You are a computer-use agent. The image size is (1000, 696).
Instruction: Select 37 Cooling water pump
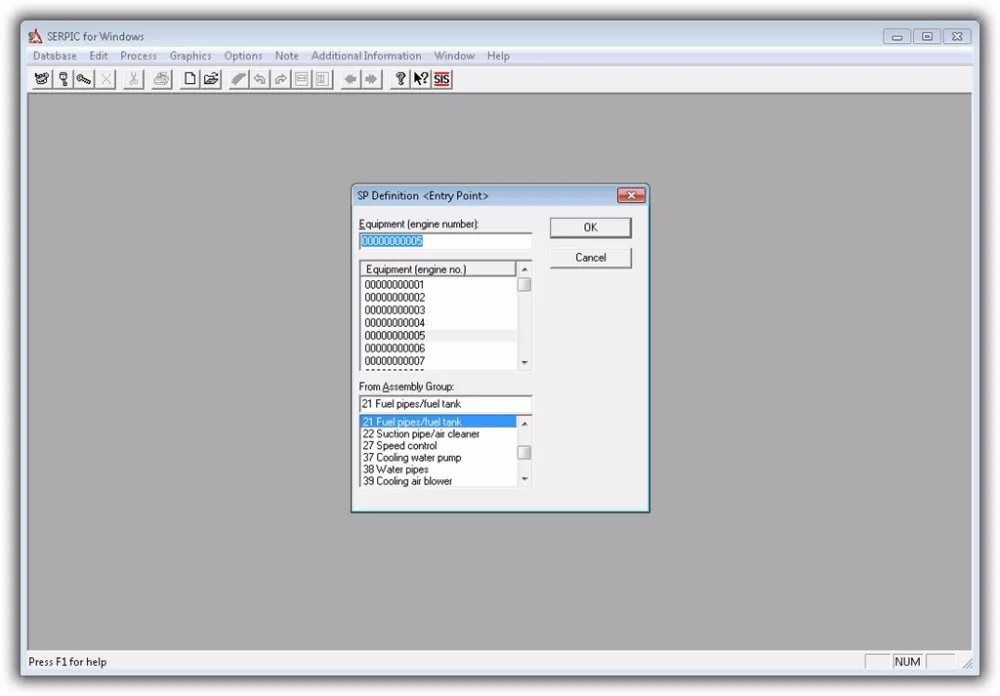coord(438,457)
